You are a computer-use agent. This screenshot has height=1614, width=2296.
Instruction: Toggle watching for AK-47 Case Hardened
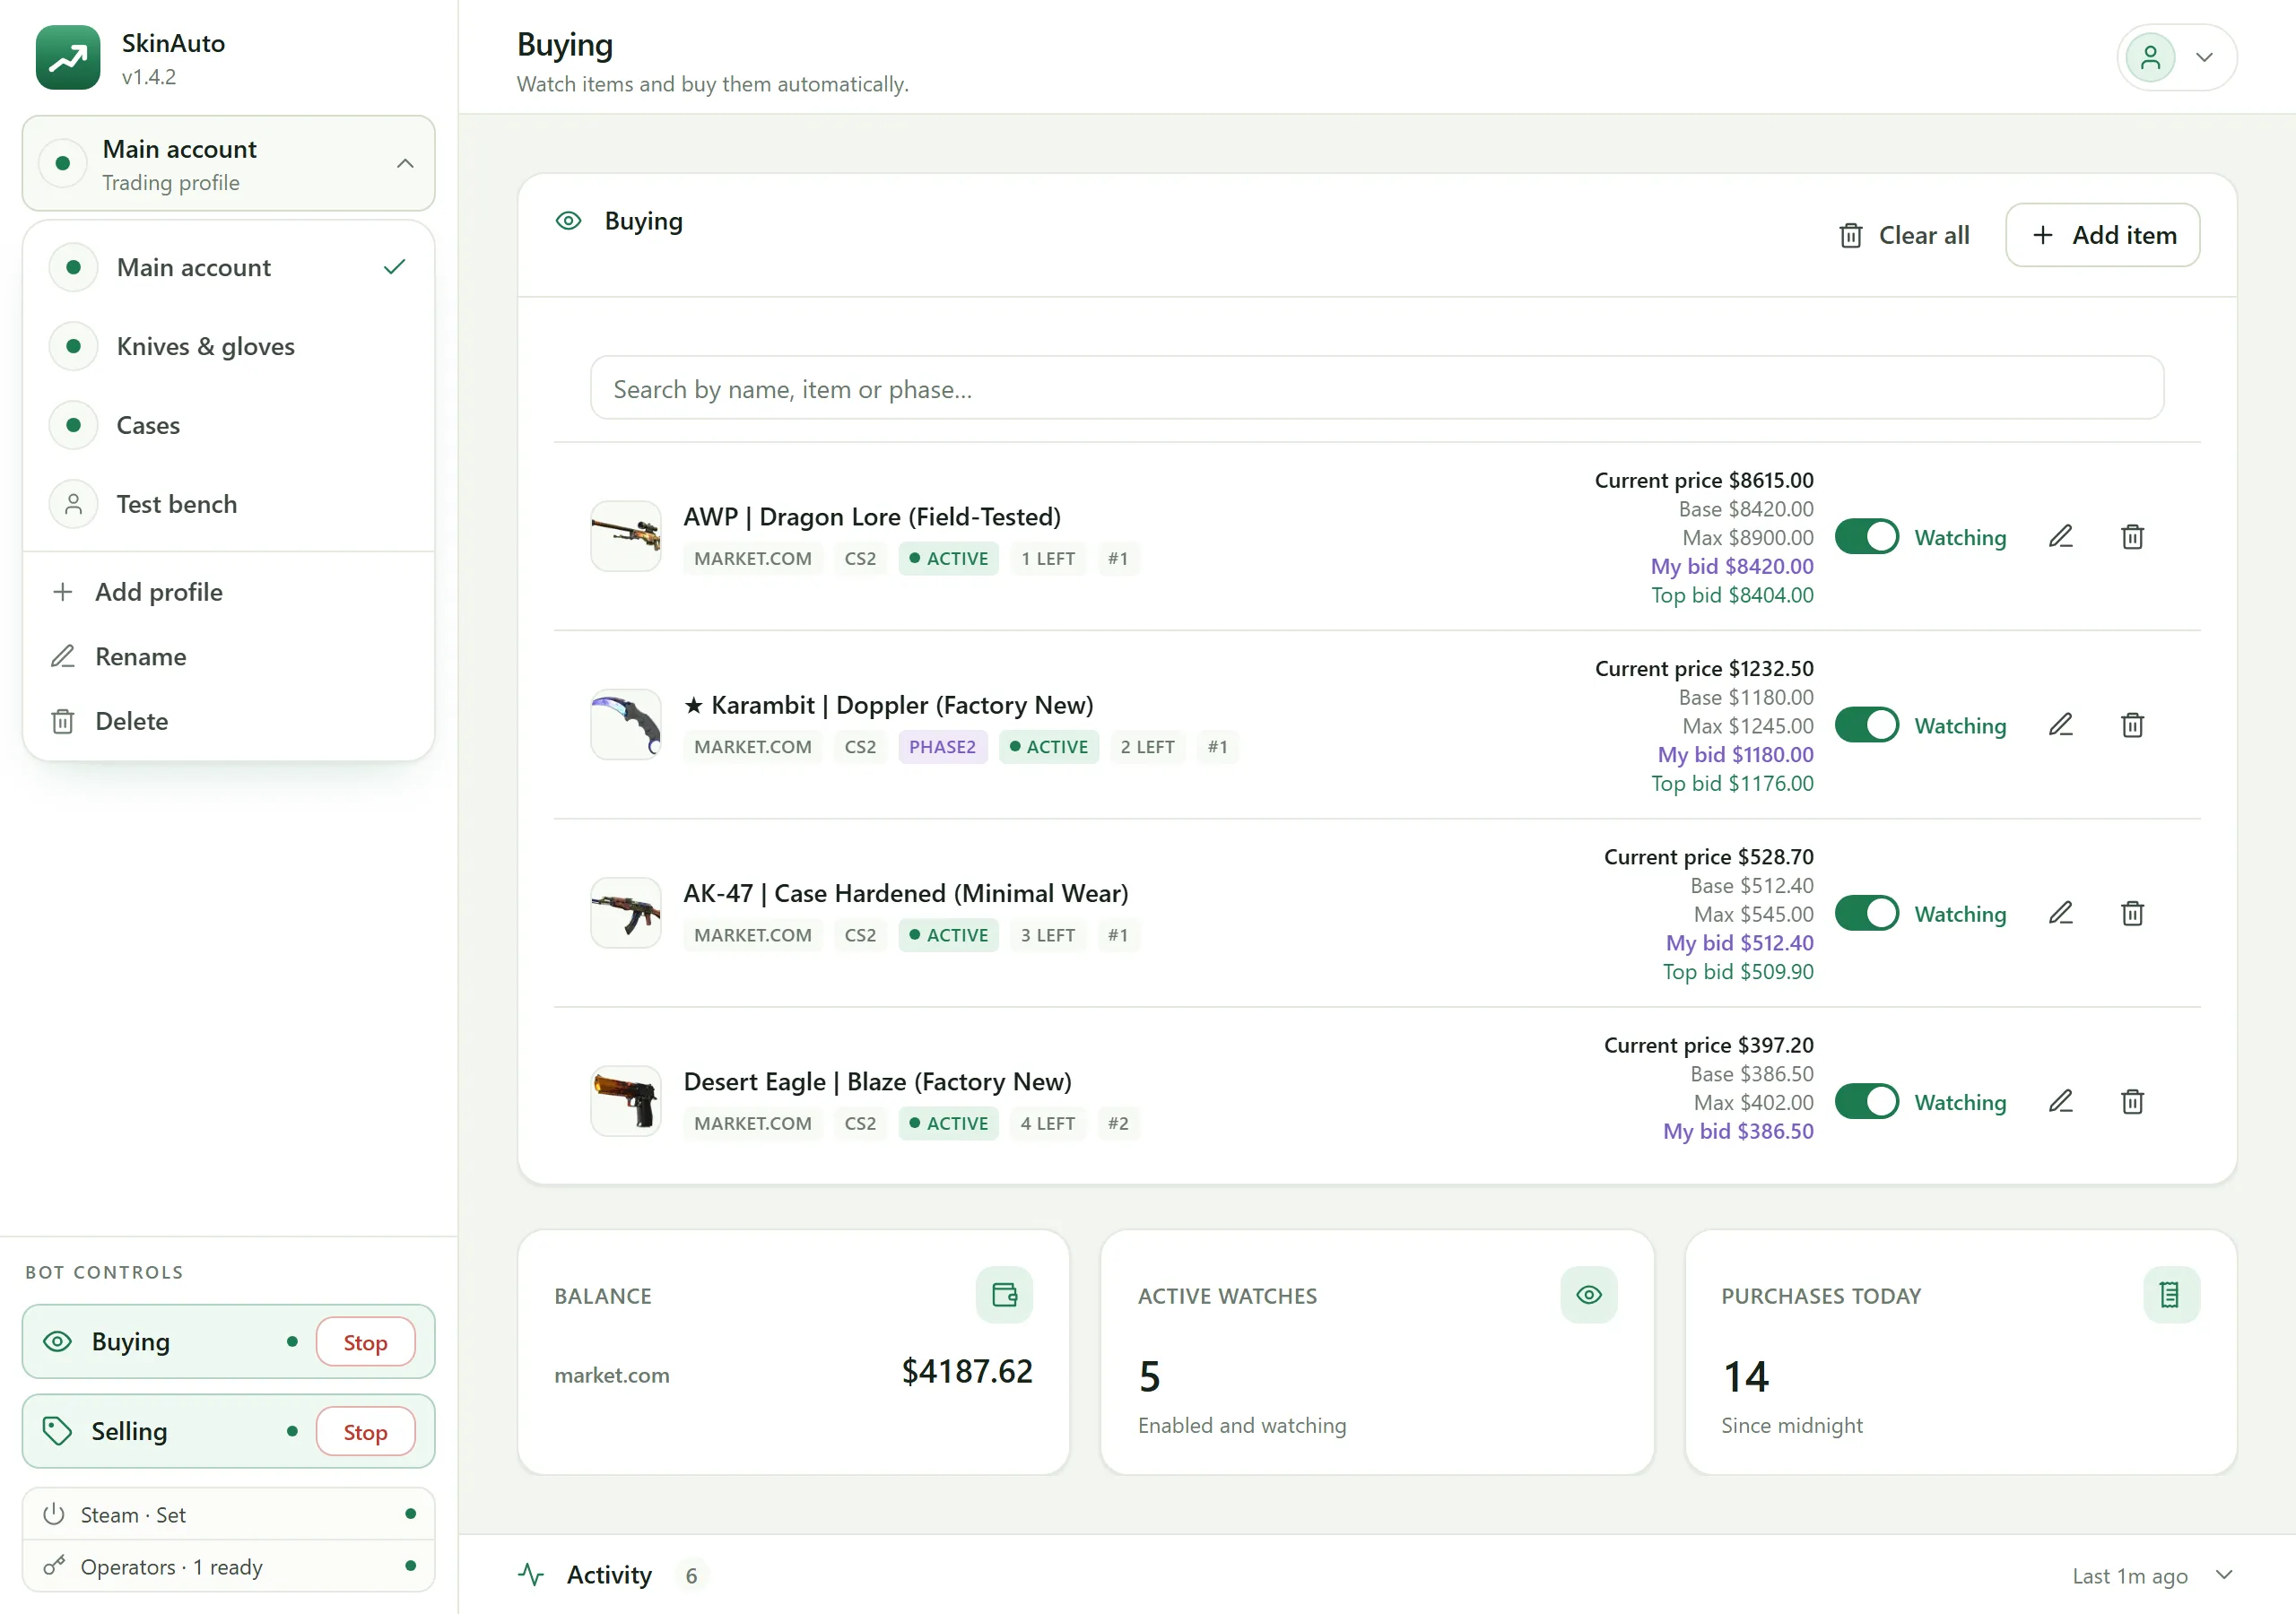[x=1867, y=913]
